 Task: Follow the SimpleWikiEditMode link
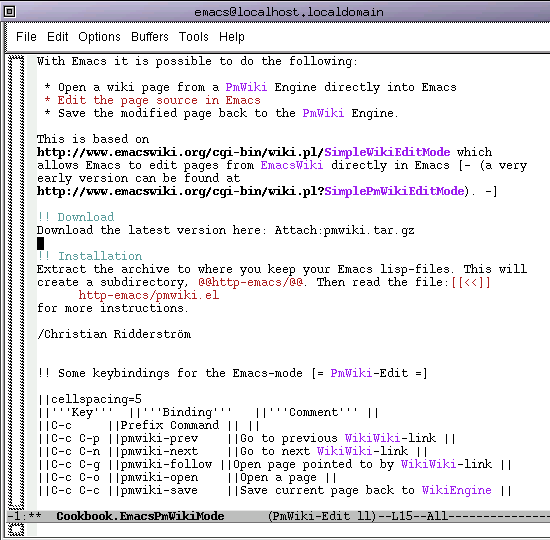[387, 152]
